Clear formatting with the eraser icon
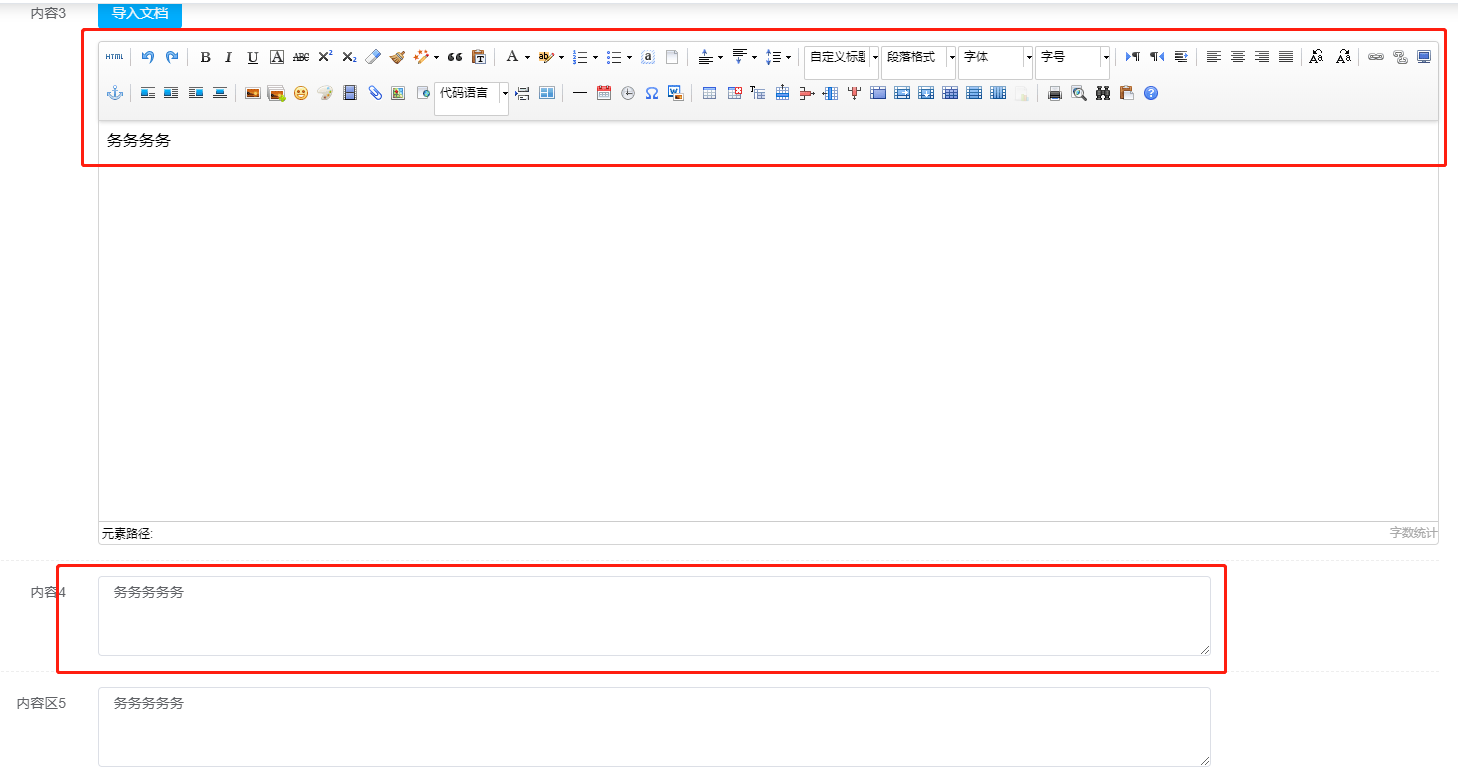The width and height of the screenshot is (1458, 780). [x=373, y=57]
